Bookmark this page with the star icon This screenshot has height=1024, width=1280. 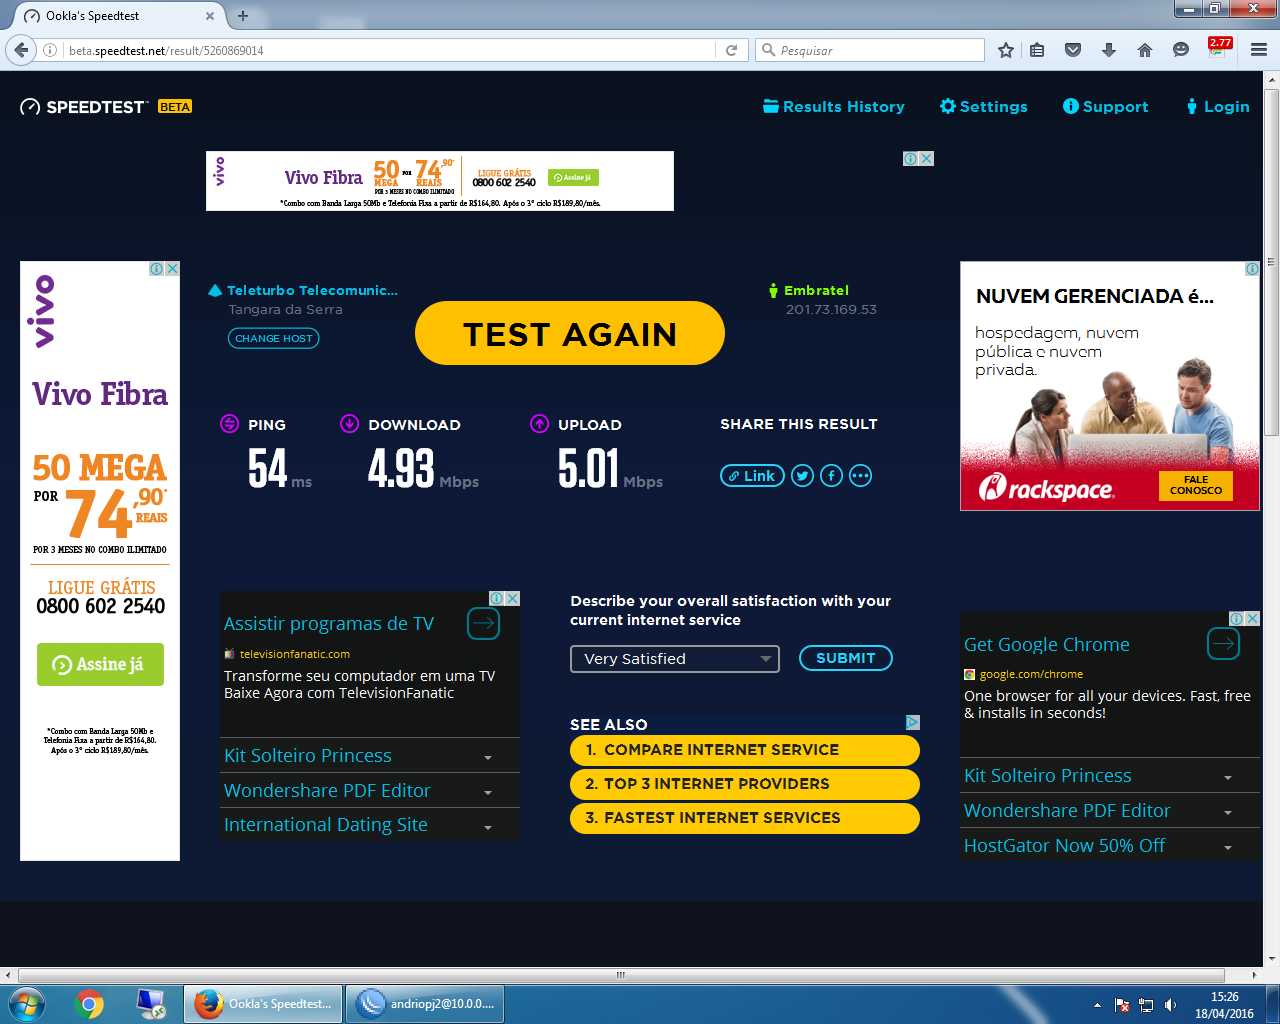pos(1006,50)
